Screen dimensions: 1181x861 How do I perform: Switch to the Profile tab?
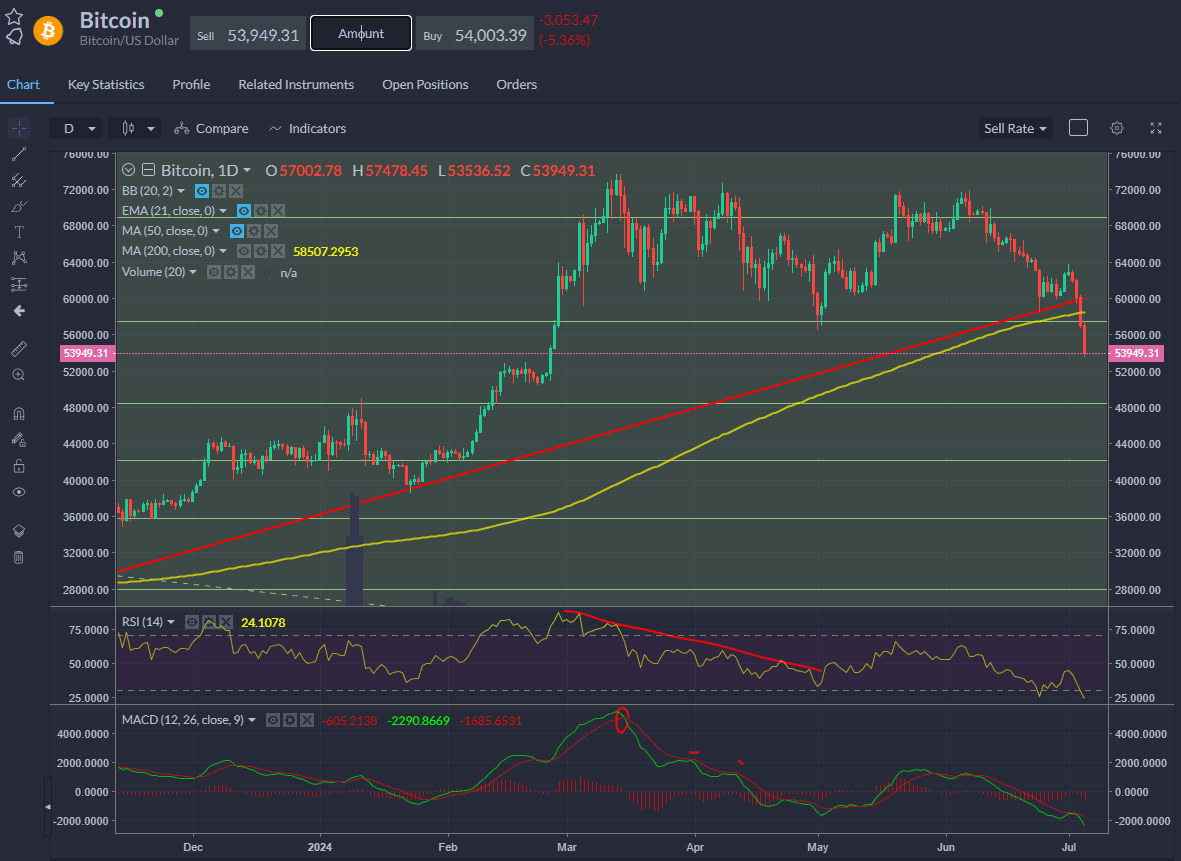coord(191,84)
